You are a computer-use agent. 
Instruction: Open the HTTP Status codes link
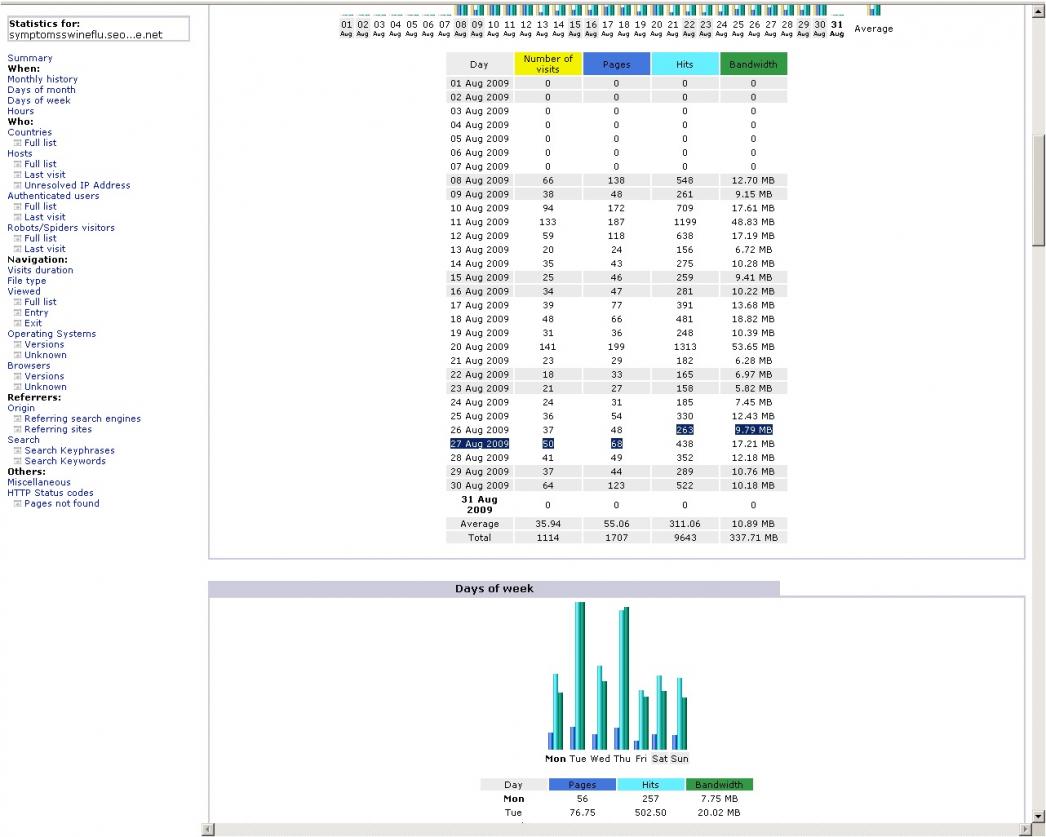(50, 493)
